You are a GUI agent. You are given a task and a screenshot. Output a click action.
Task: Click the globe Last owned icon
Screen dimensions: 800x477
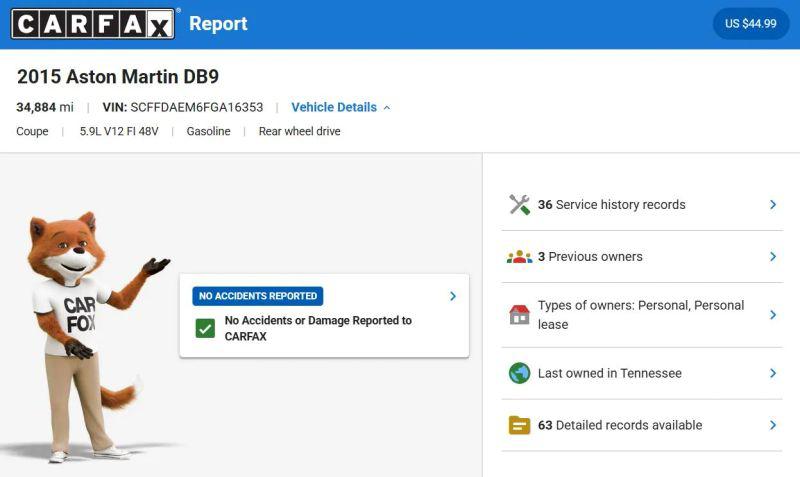(x=519, y=373)
